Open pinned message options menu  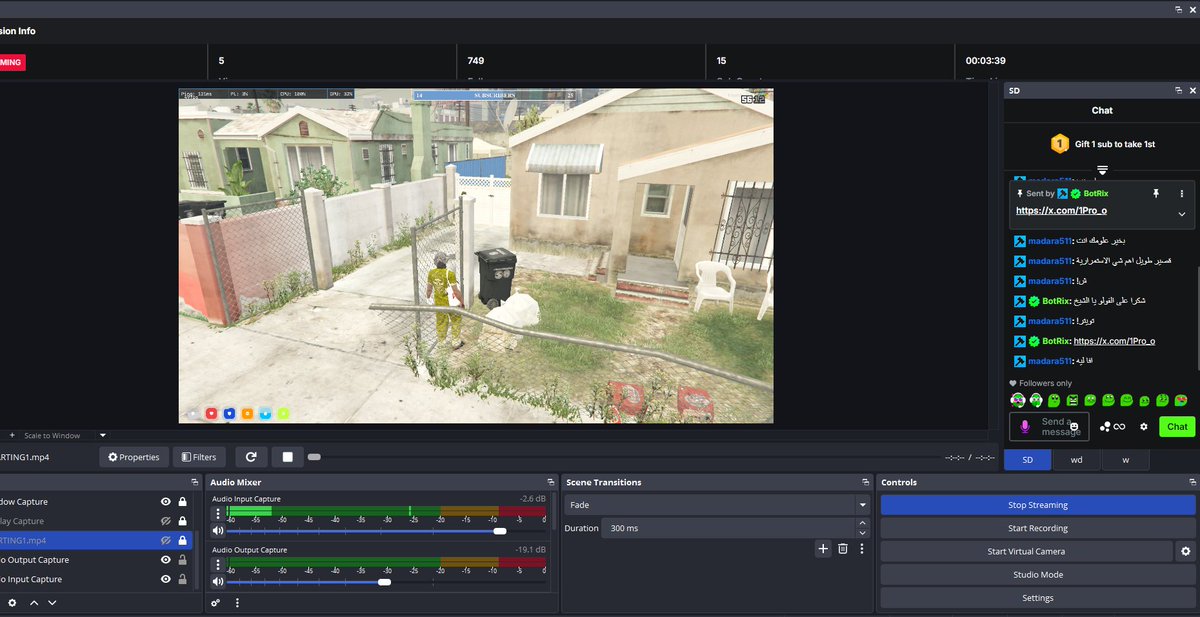click(x=1181, y=193)
